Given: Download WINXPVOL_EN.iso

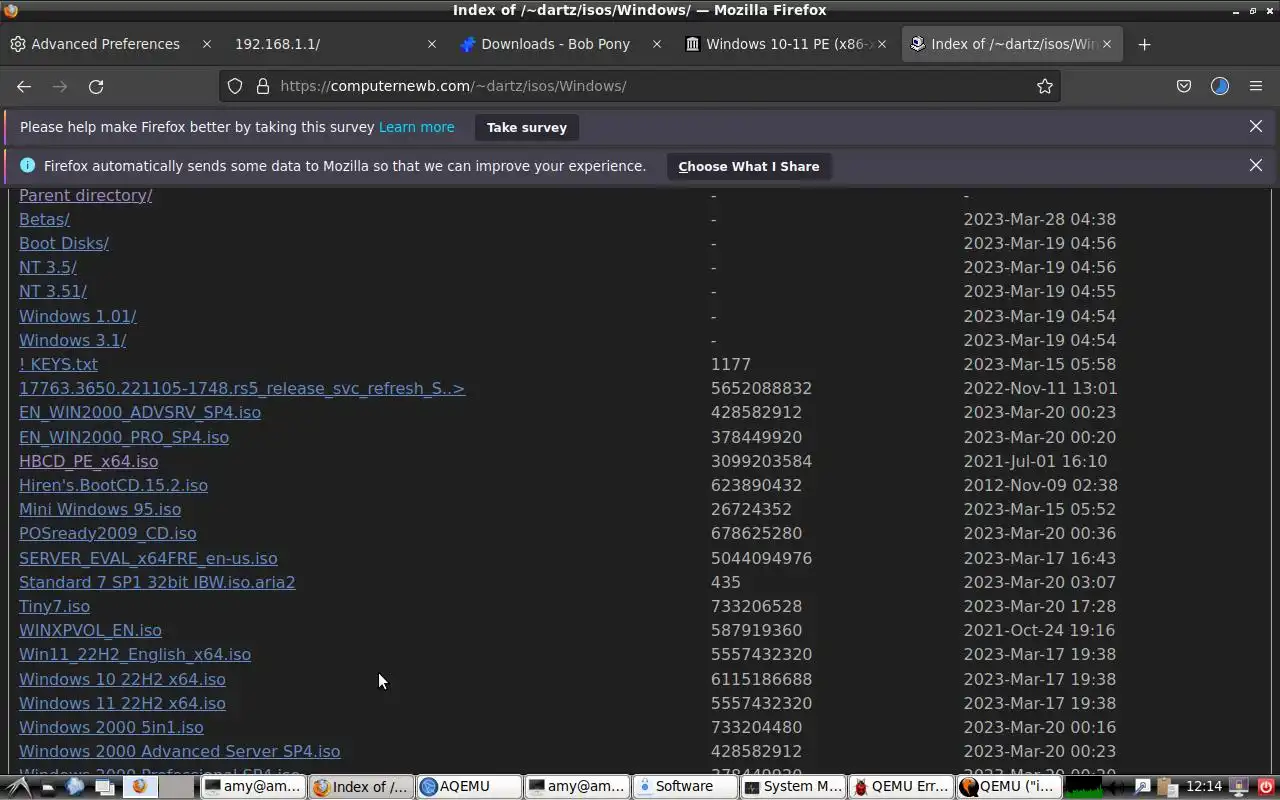Looking at the screenshot, I should tap(90, 630).
